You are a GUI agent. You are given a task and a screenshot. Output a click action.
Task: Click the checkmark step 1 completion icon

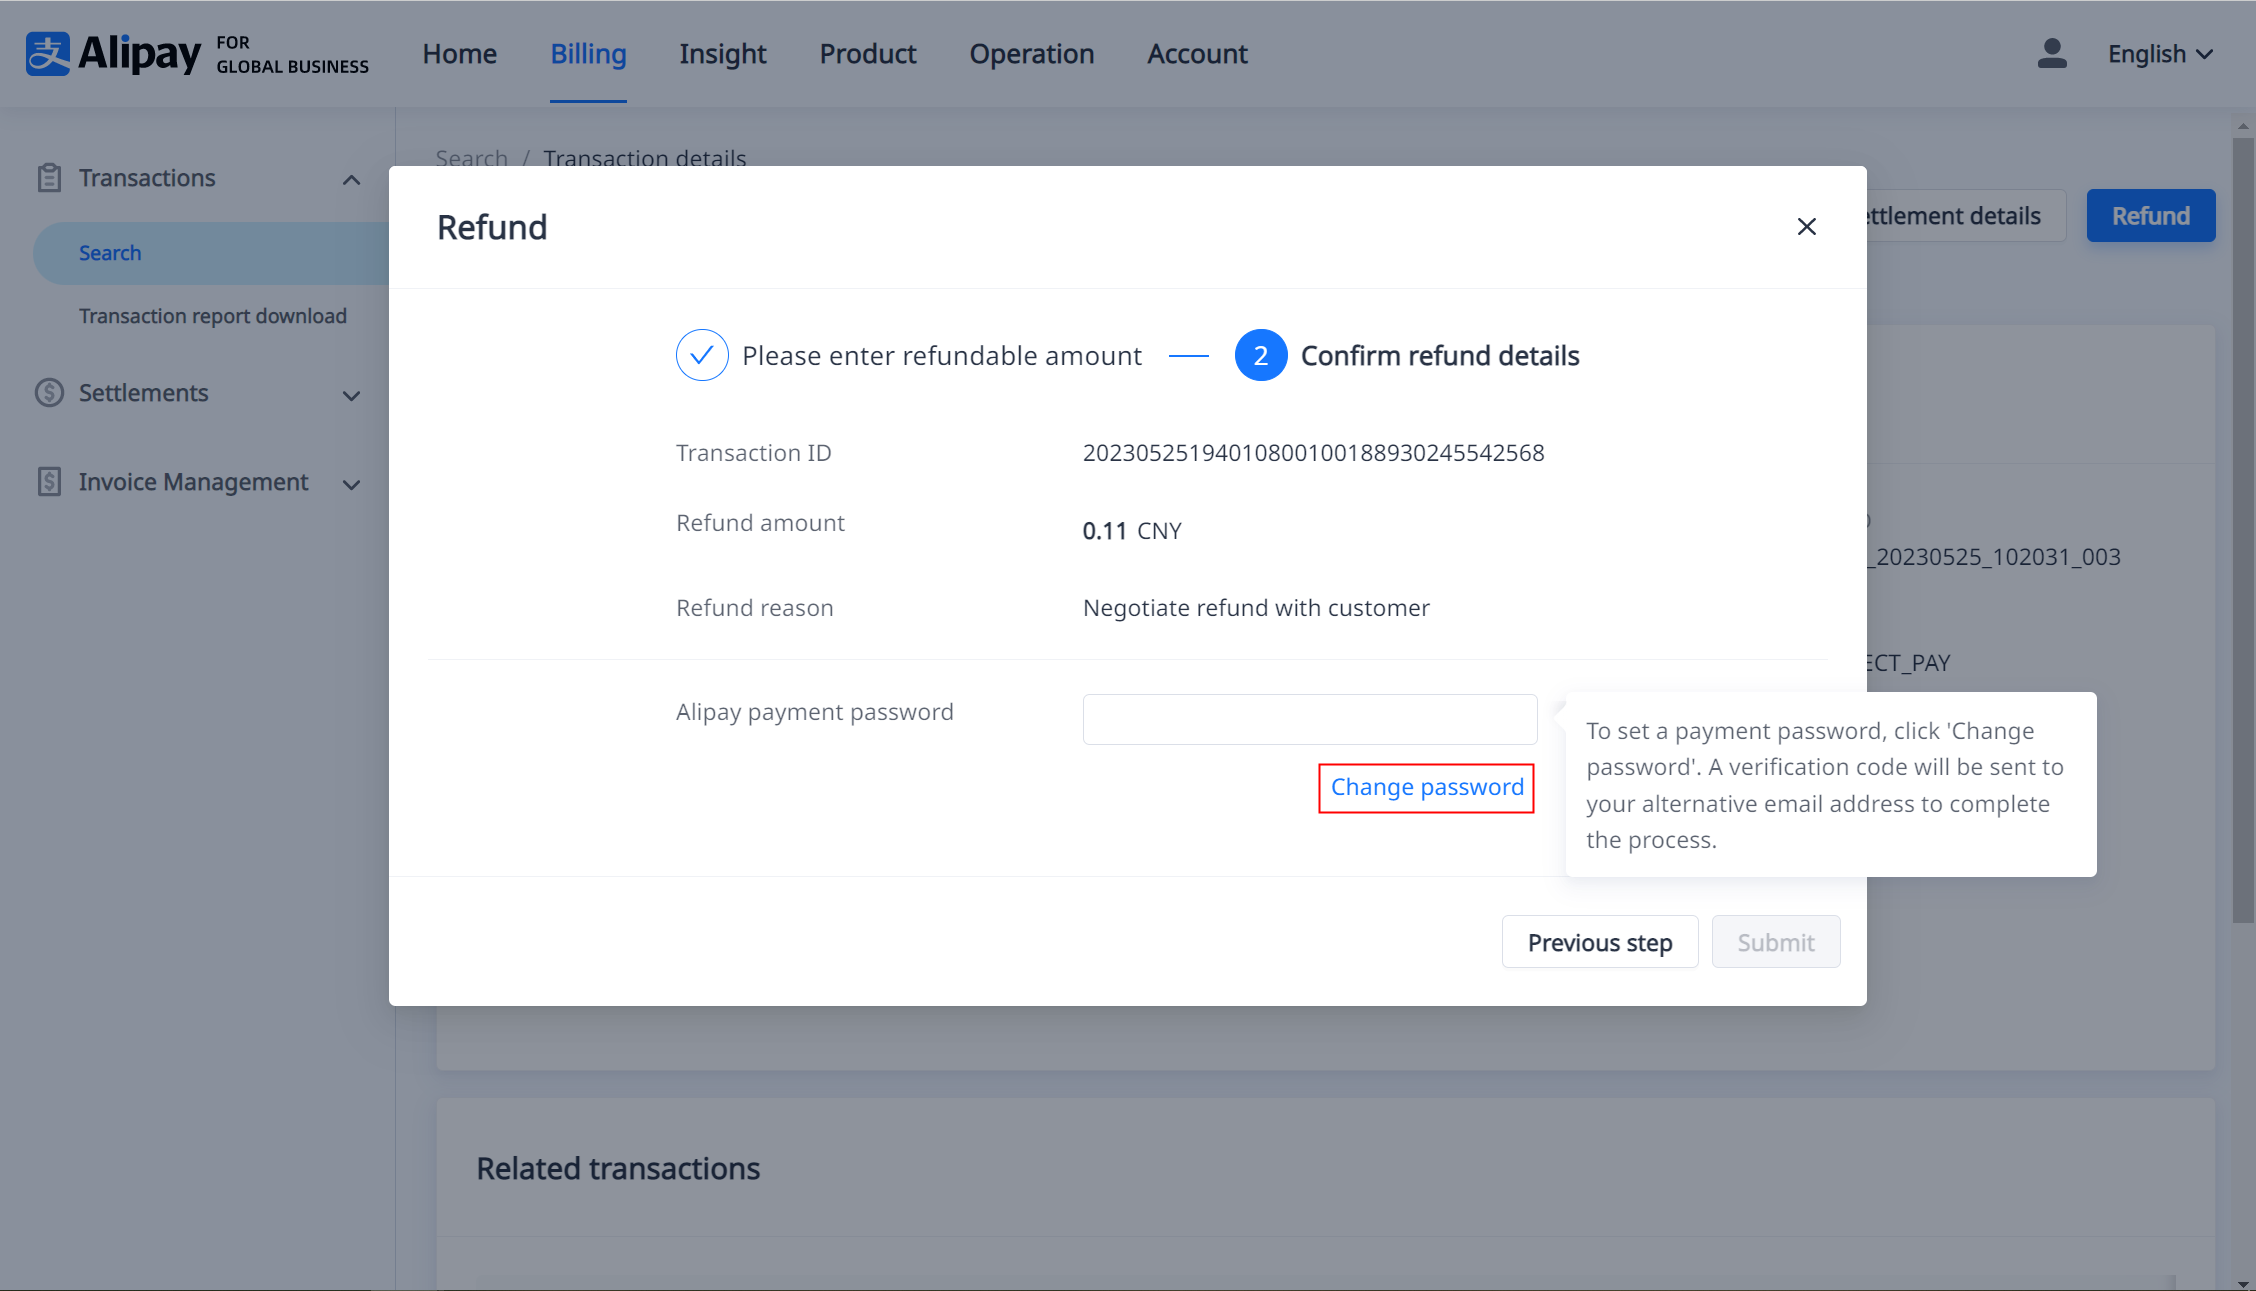click(700, 355)
